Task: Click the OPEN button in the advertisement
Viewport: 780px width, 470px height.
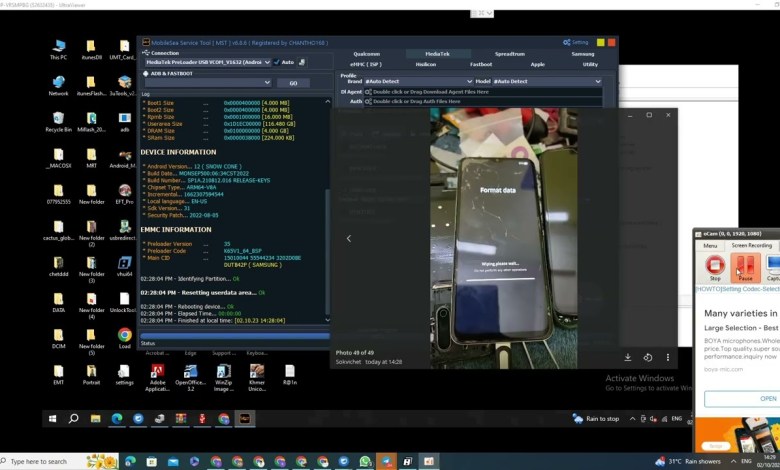Action: pos(766,398)
